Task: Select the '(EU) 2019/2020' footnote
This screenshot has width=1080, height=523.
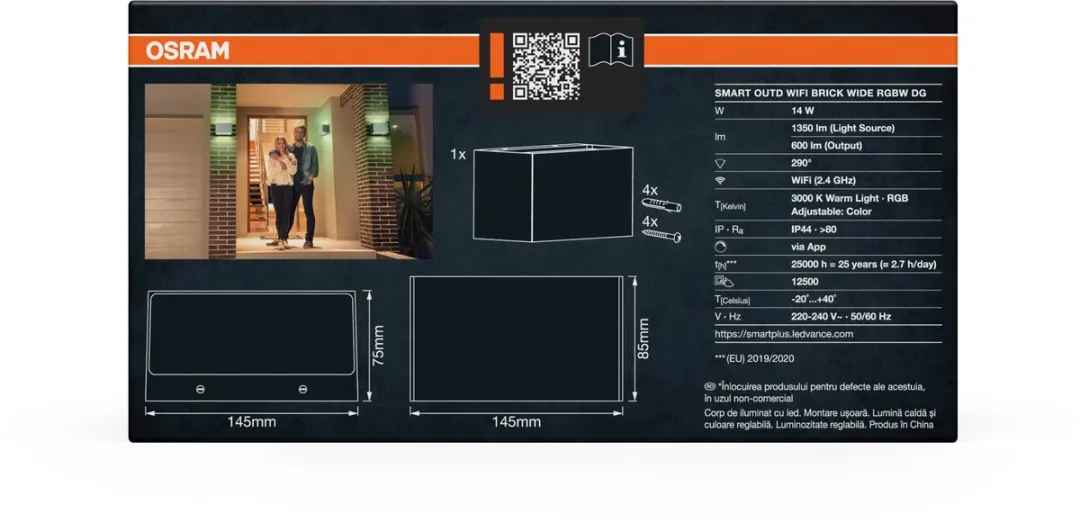Action: pyautogui.click(x=760, y=359)
